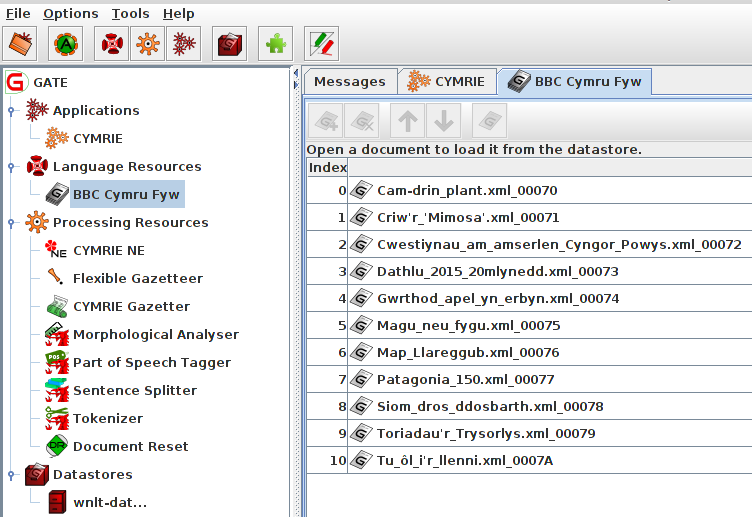
Task: Click the Index column header
Action: [x=328, y=167]
